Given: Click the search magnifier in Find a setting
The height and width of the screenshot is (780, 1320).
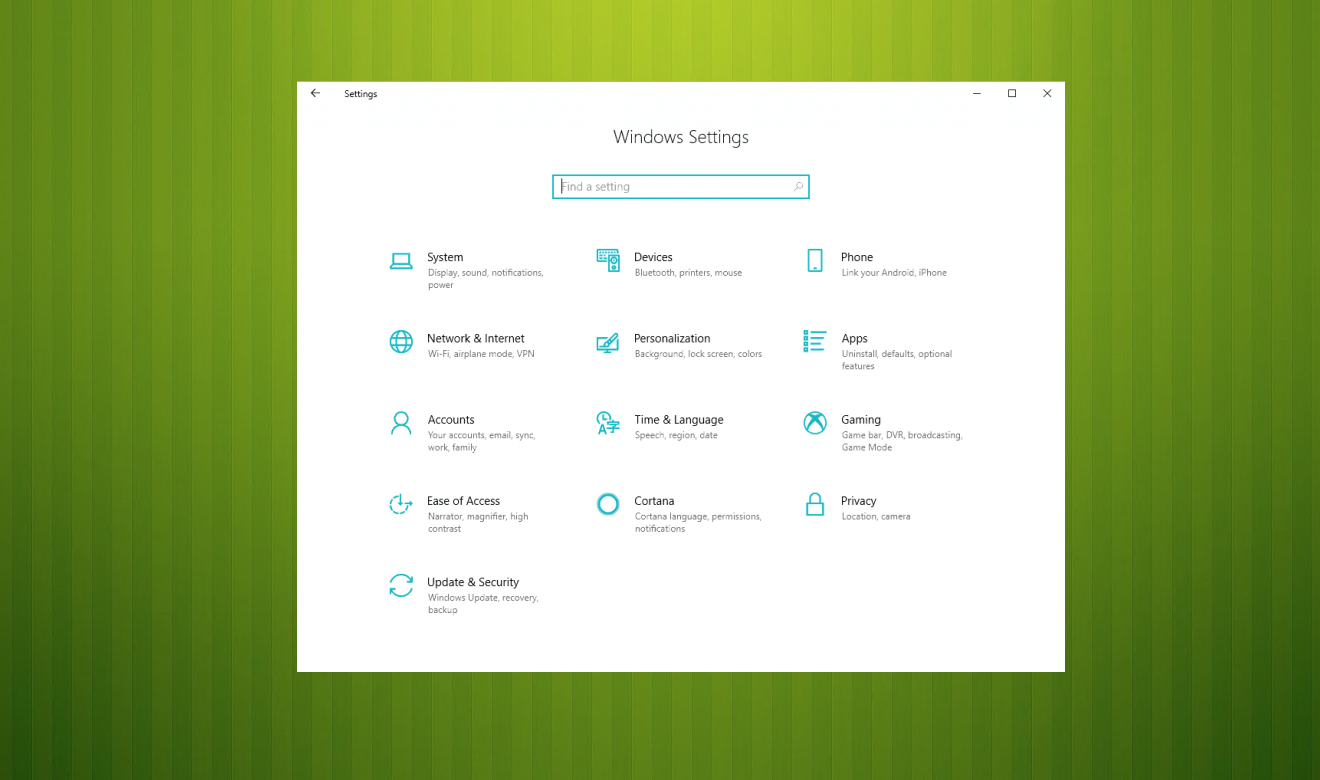Looking at the screenshot, I should point(798,187).
